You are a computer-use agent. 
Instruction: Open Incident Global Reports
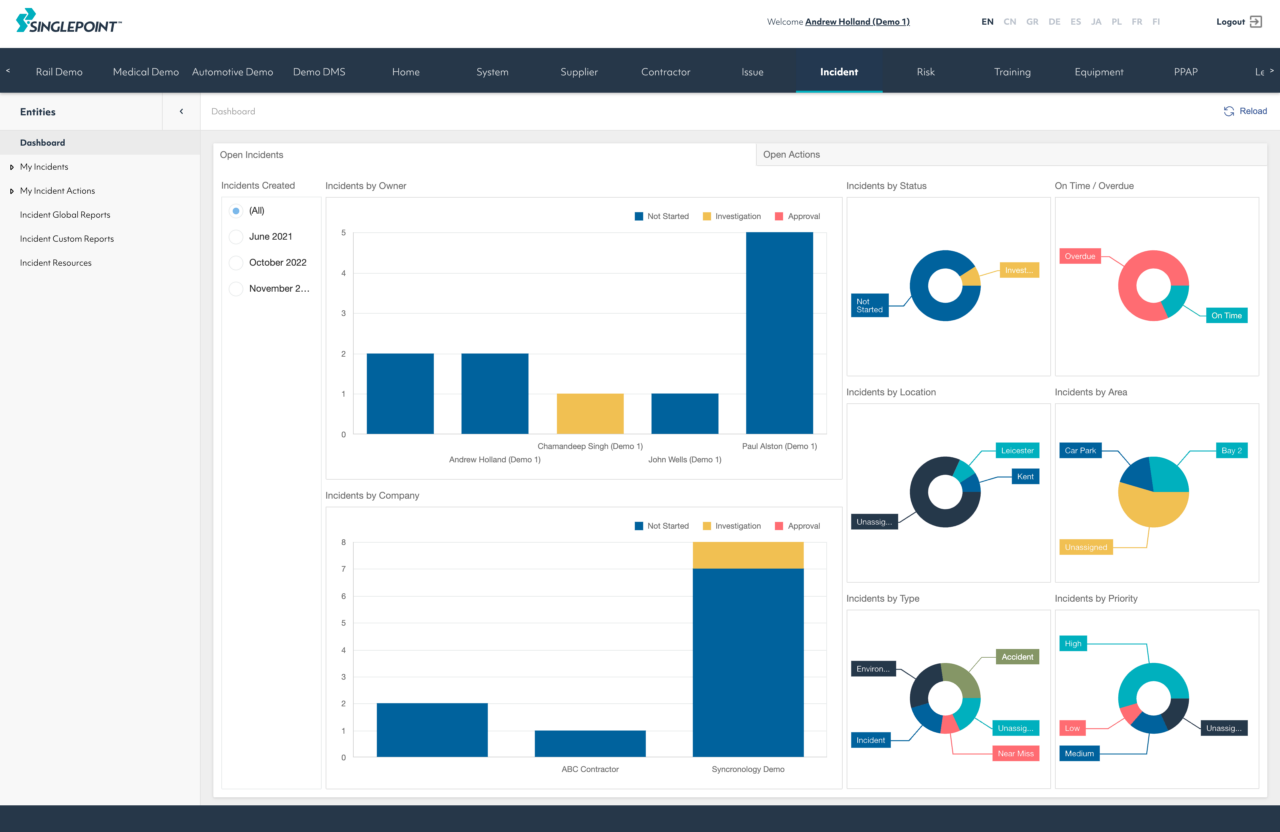[x=65, y=215]
